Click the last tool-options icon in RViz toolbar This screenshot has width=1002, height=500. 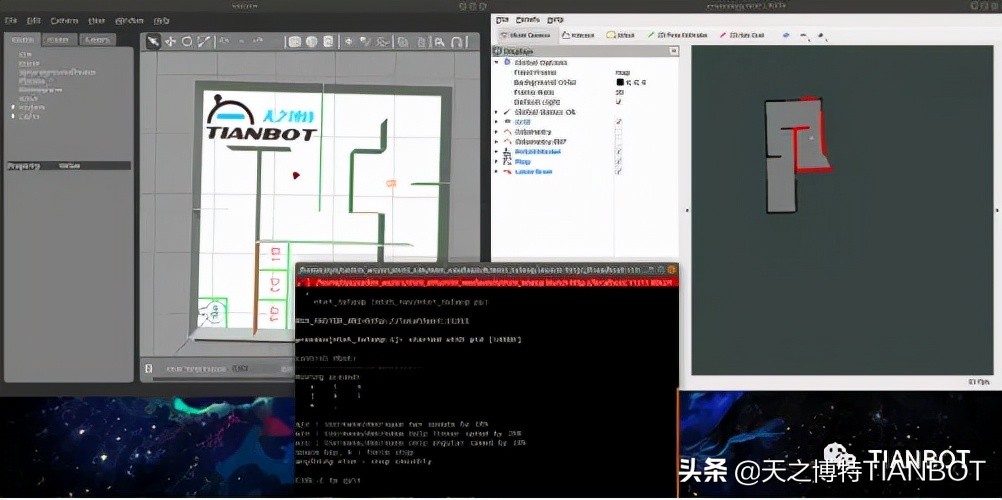(821, 36)
